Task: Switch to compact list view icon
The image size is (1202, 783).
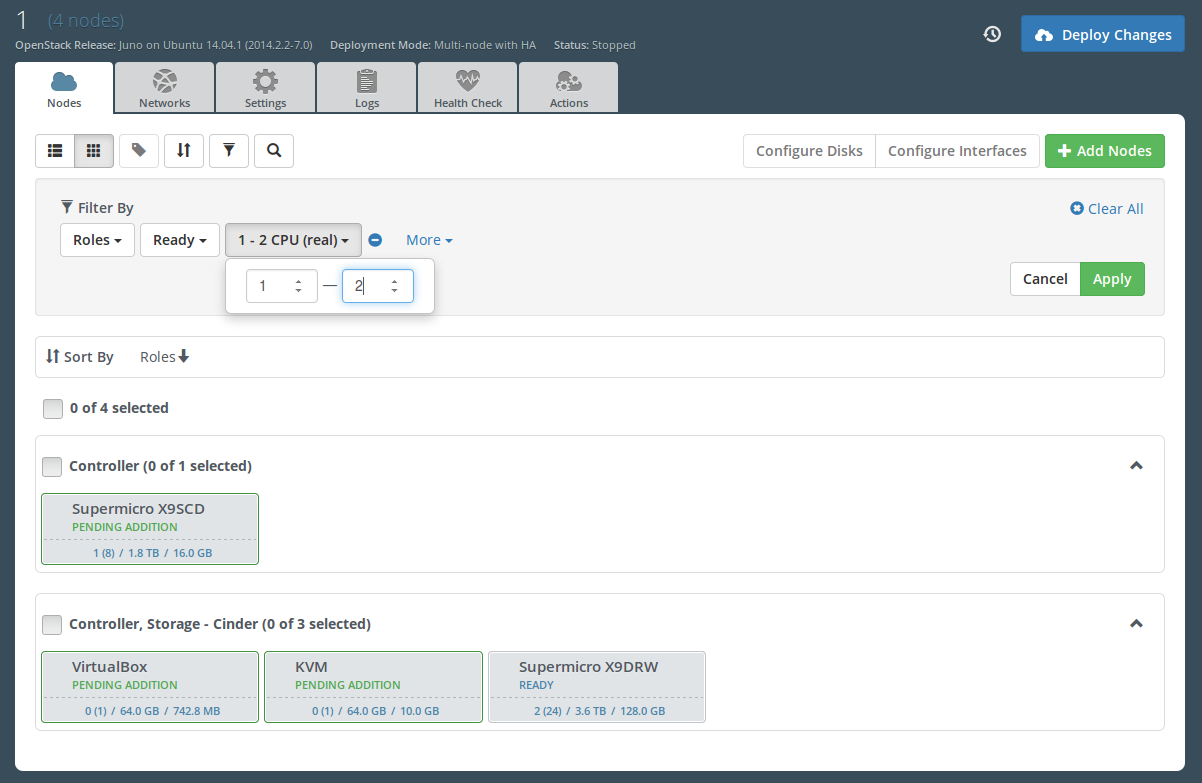Action: tap(55, 151)
